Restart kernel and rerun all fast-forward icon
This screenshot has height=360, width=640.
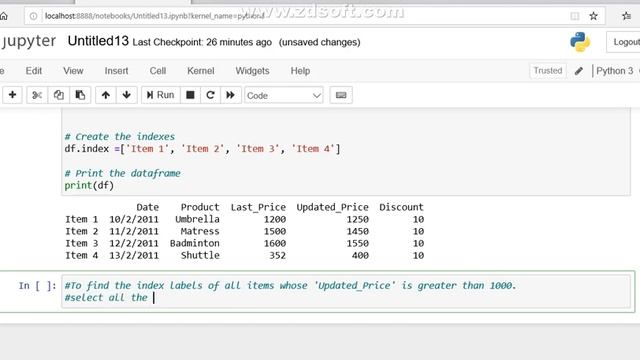[230, 95]
